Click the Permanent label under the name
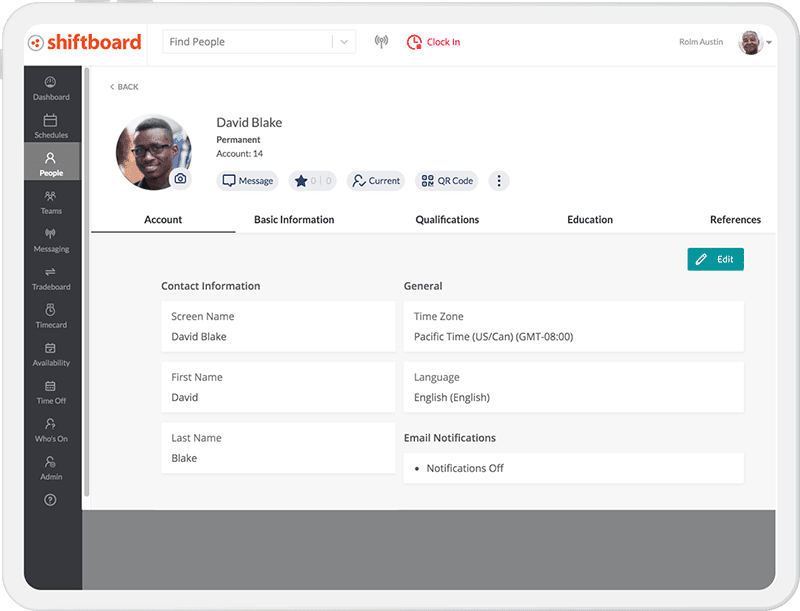 (238, 140)
